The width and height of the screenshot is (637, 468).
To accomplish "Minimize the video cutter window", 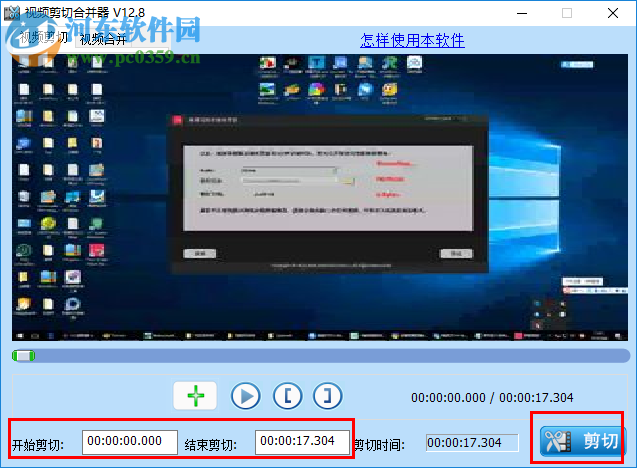I will click(x=522, y=13).
